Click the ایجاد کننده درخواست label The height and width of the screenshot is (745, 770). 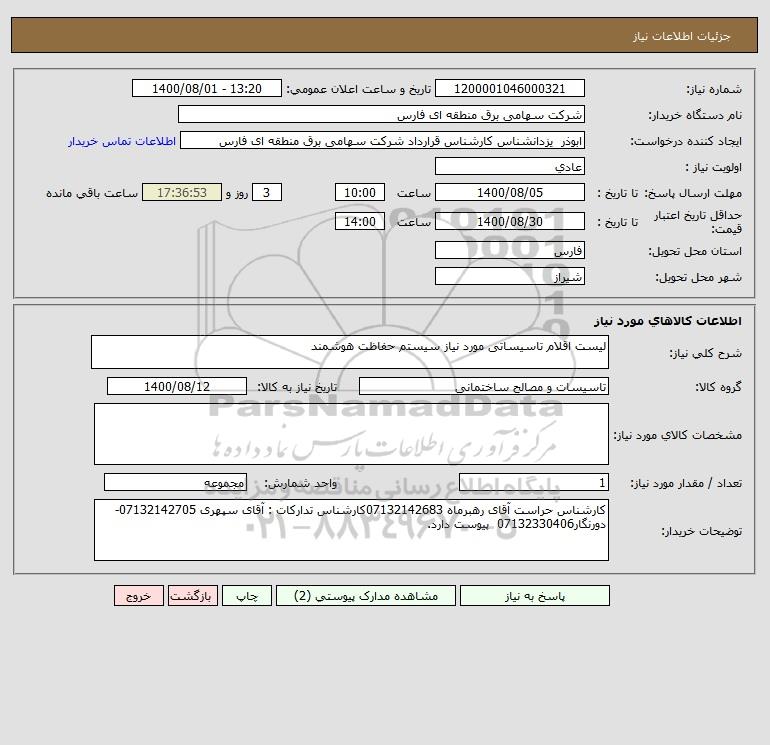pos(686,141)
